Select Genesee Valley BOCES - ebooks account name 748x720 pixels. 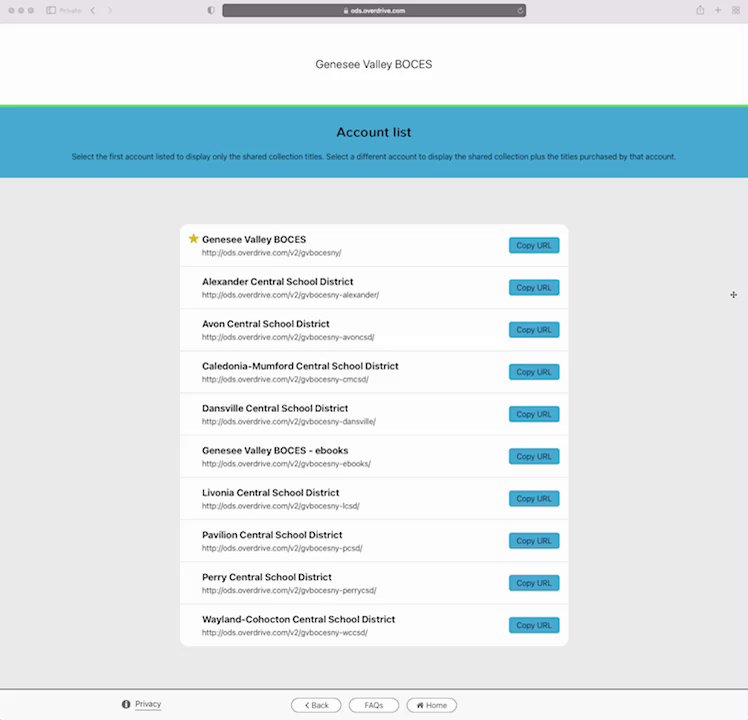[x=275, y=450]
